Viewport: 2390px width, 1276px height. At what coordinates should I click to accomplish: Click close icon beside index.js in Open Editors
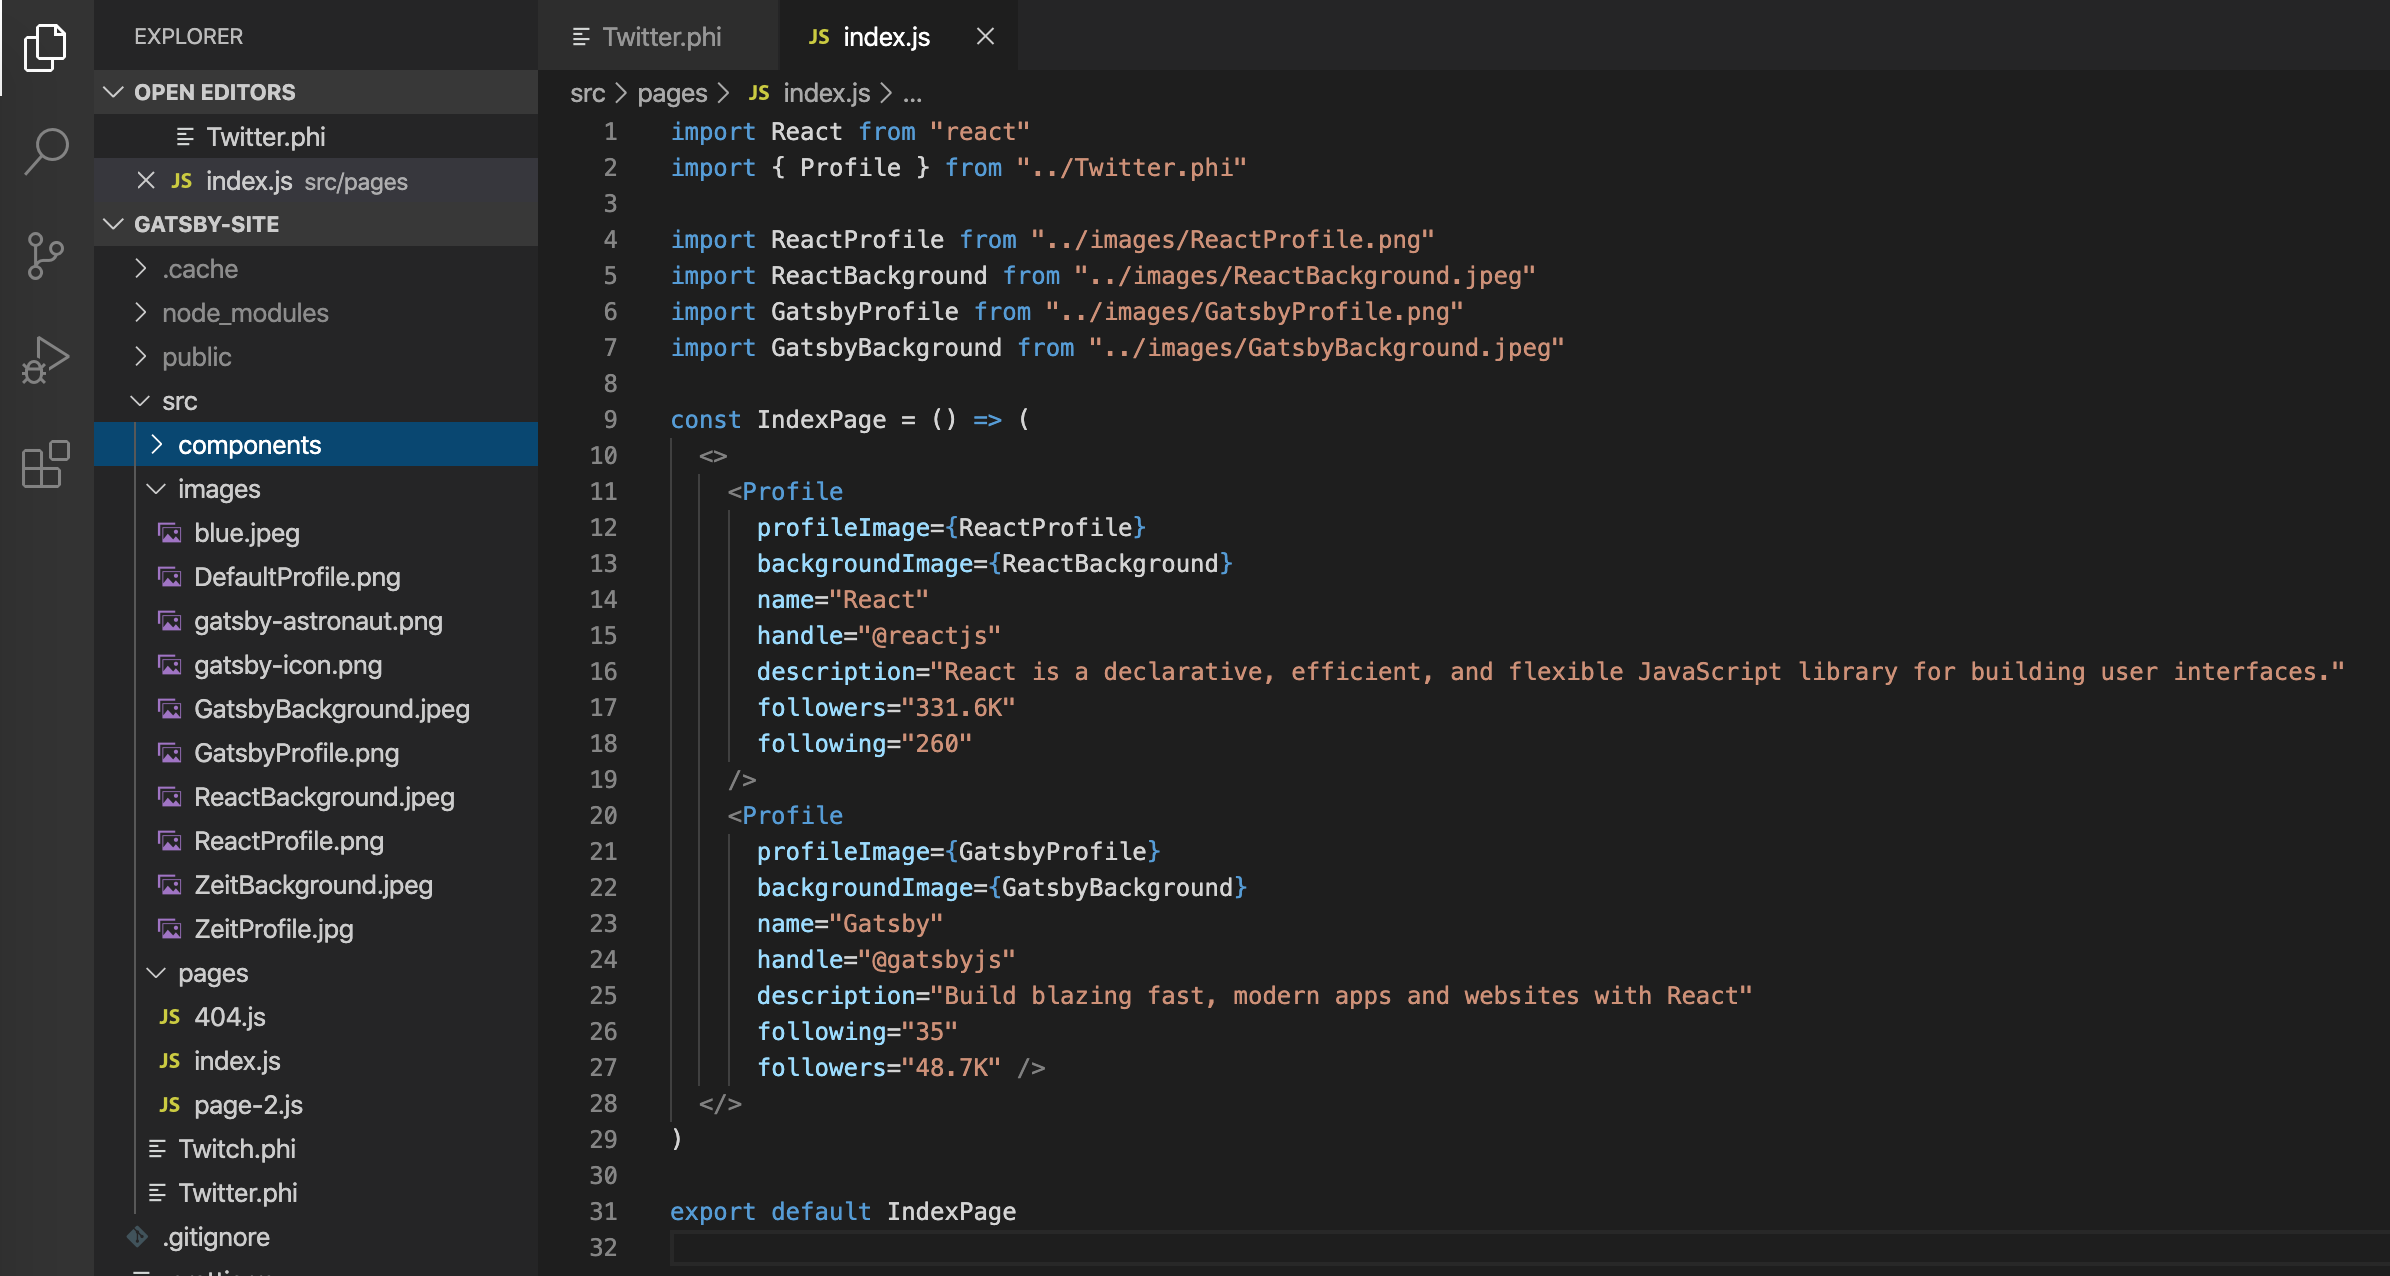[x=146, y=181]
